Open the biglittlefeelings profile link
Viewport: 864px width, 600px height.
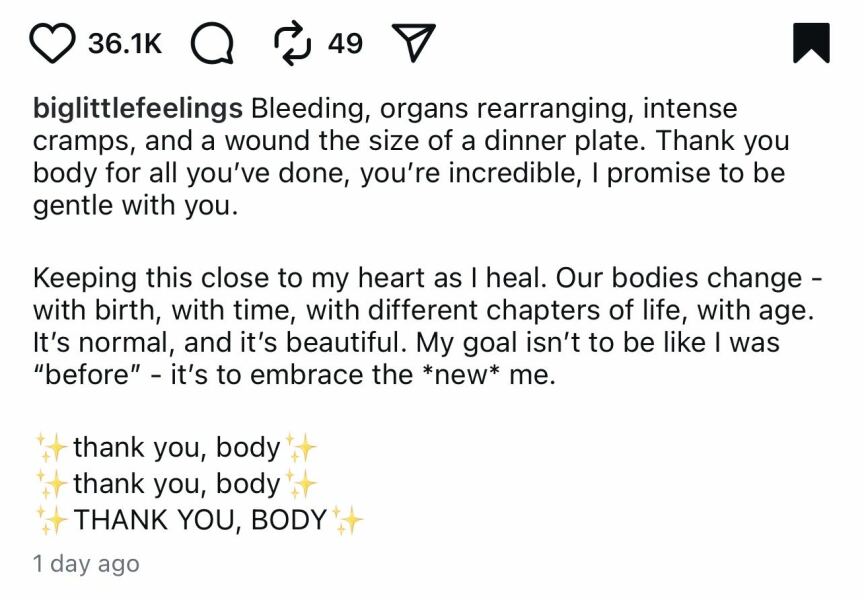pos(138,108)
